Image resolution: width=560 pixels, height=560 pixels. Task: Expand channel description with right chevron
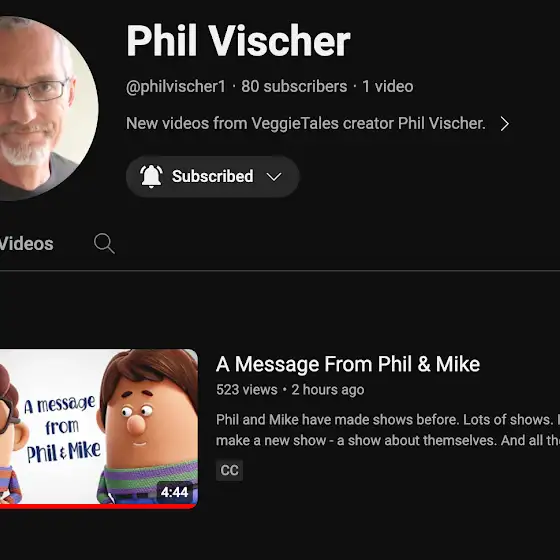[x=504, y=124]
